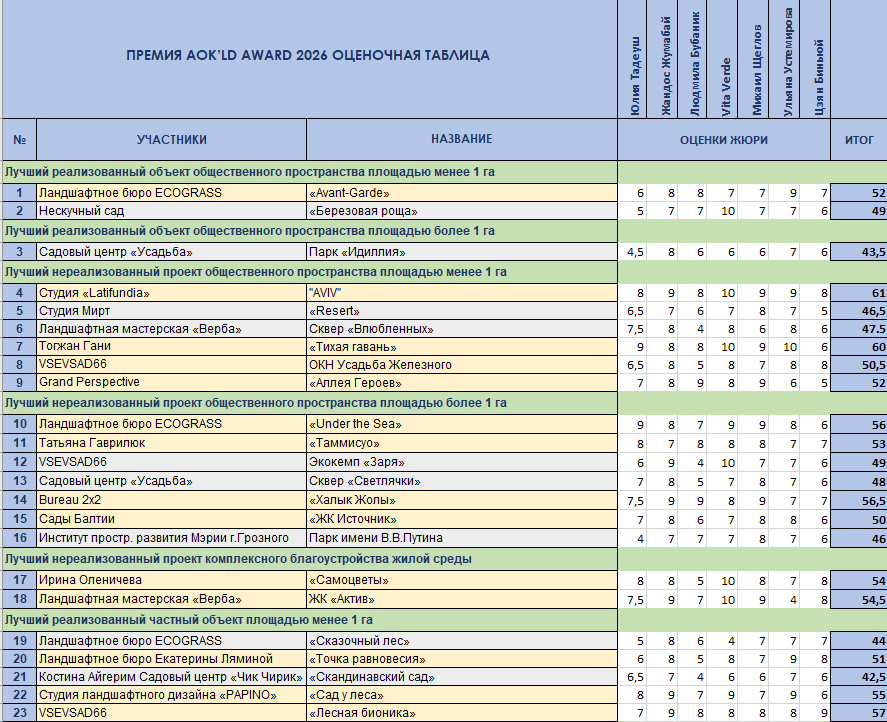Select the project name «Березовая роща»
The width and height of the screenshot is (887, 722).
click(x=461, y=211)
